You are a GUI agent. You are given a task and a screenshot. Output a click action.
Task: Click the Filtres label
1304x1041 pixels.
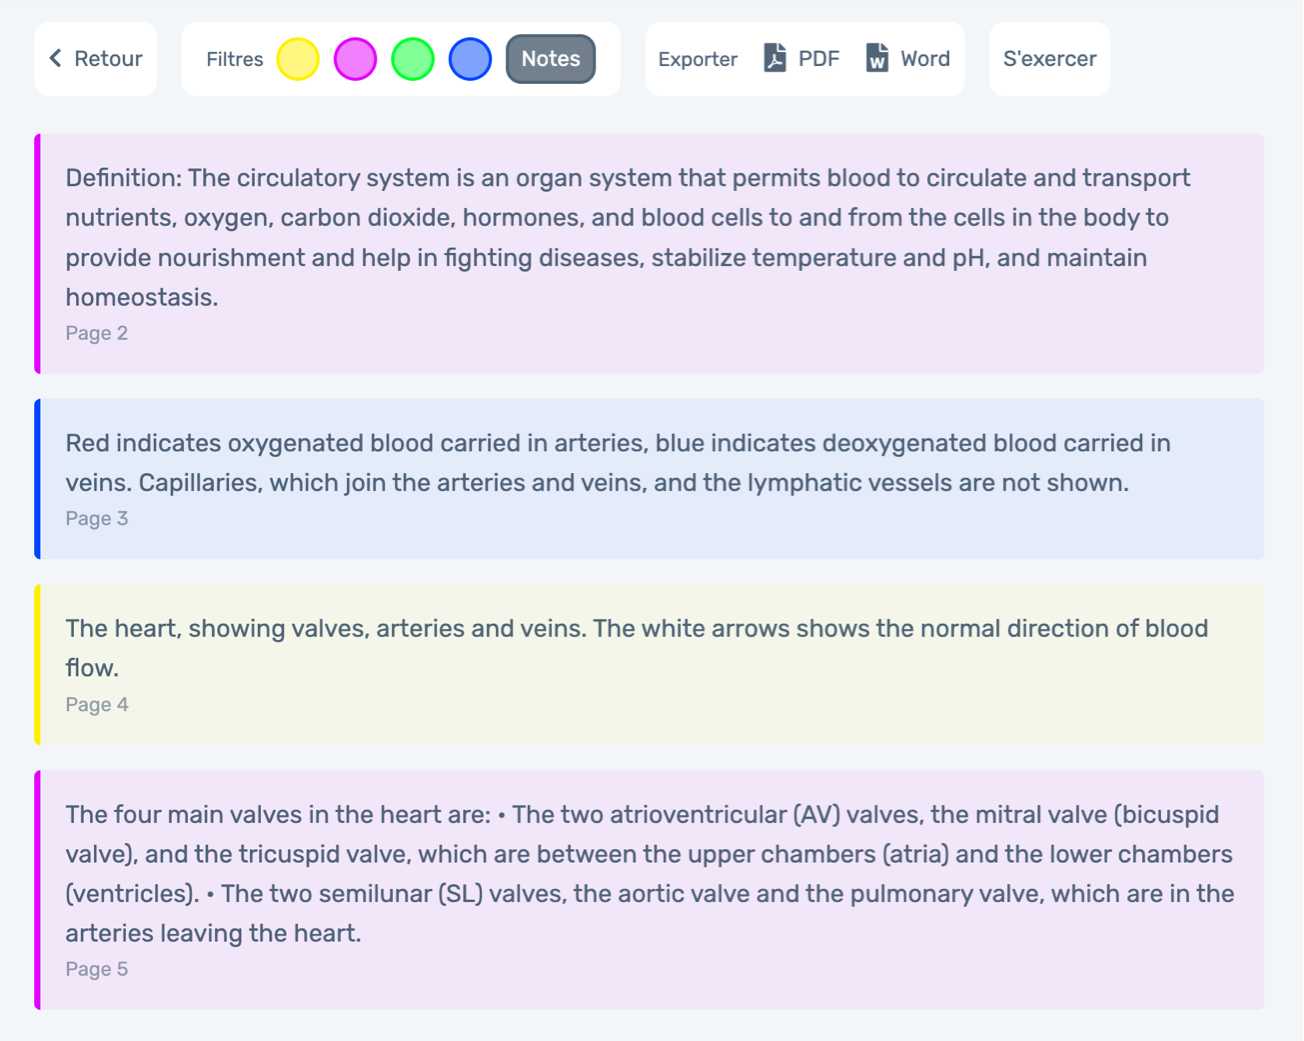point(234,59)
